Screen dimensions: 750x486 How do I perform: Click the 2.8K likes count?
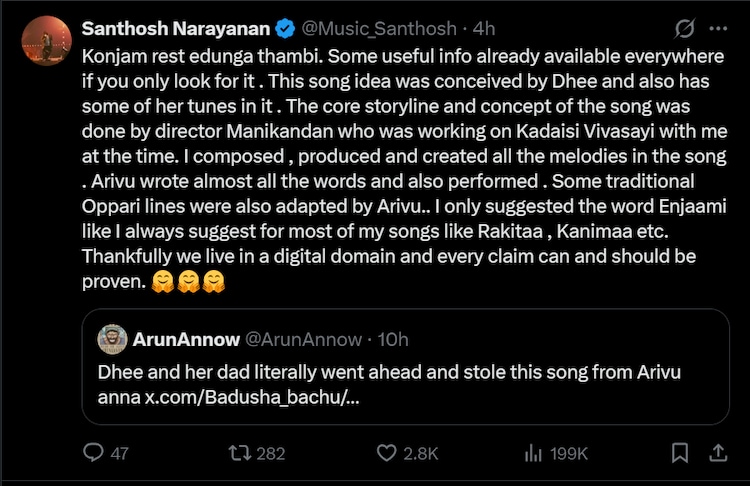pos(420,453)
